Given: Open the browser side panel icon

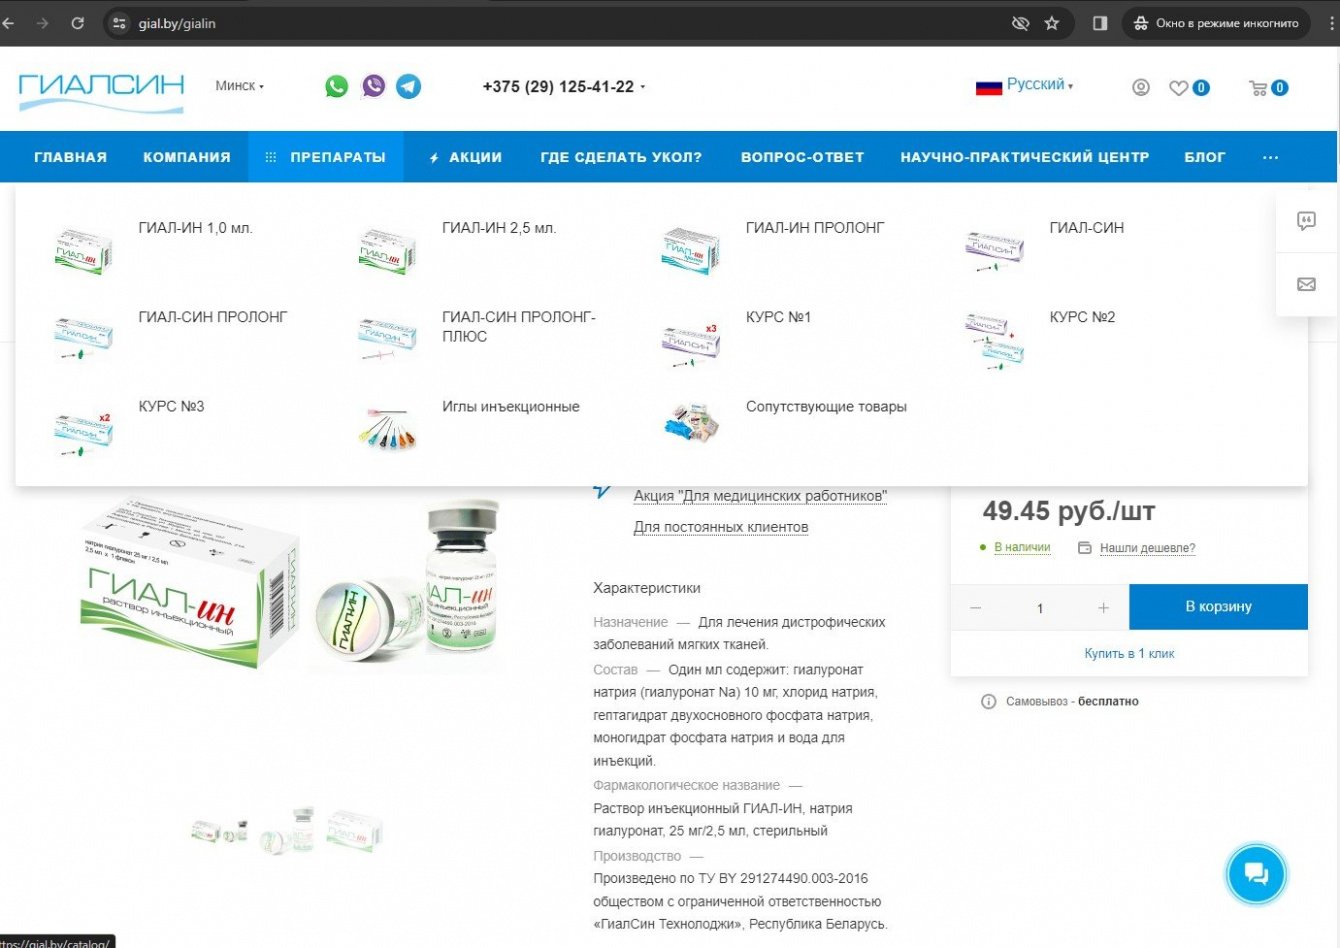Looking at the screenshot, I should (x=1100, y=23).
